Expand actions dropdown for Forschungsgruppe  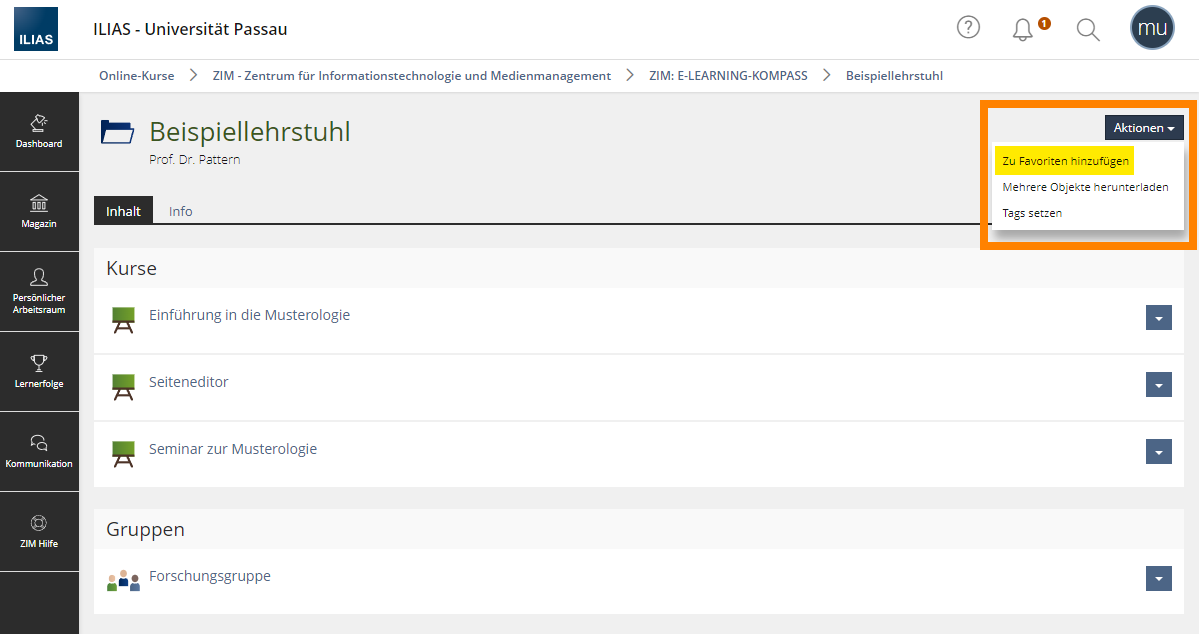point(1158,579)
